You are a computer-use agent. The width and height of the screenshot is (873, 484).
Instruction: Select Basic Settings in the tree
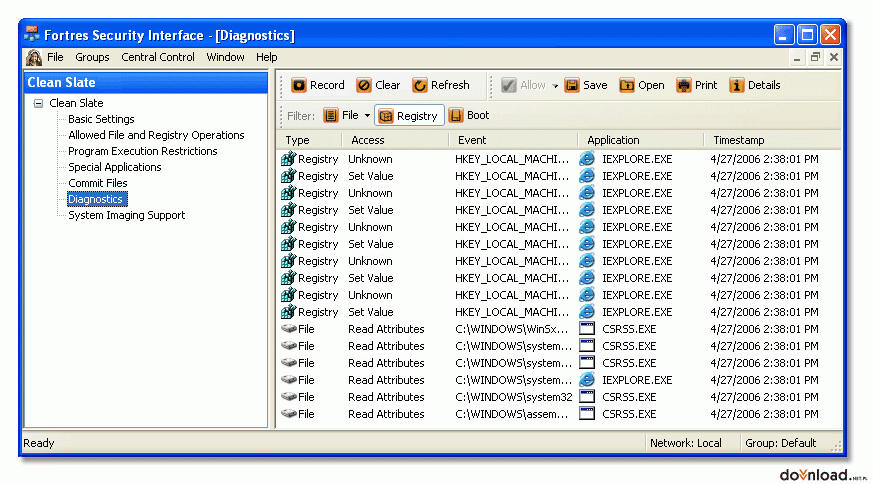coord(101,119)
